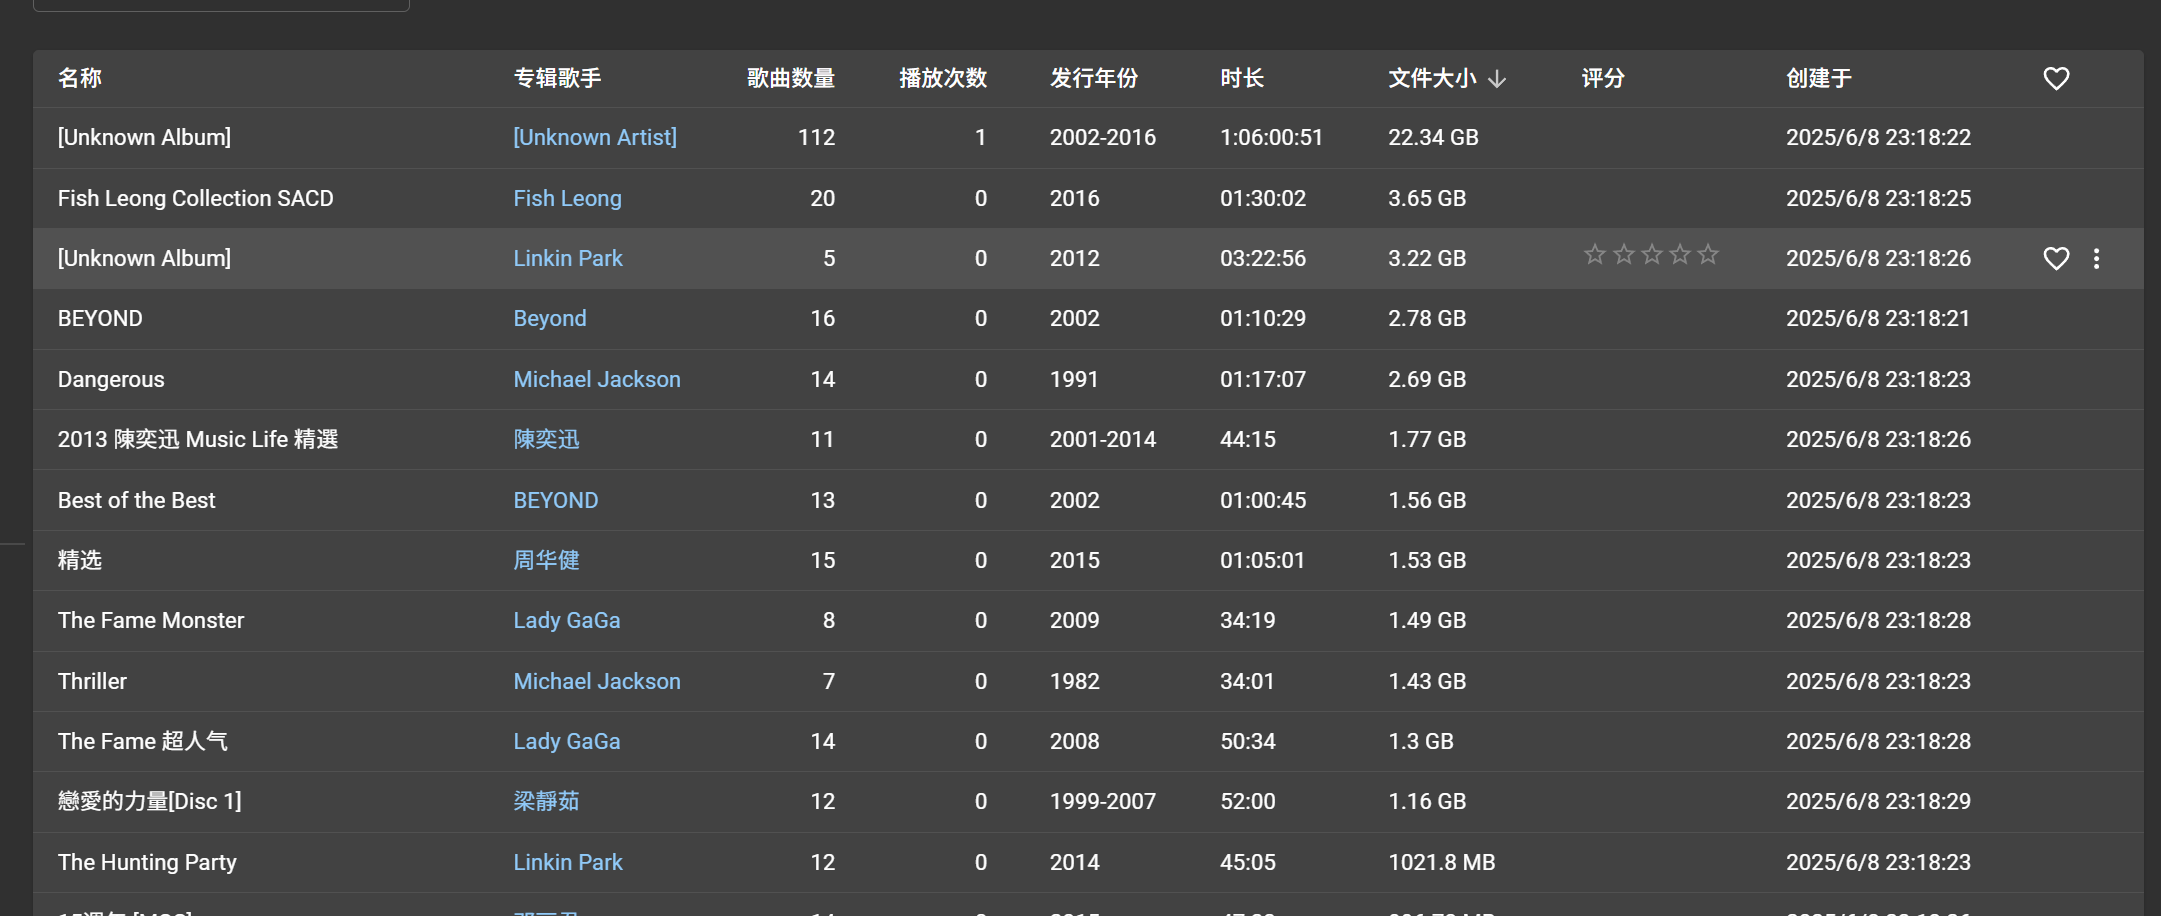Favorite the Linkin Park Unknown Album row
This screenshot has height=916, width=2161.
tap(2056, 258)
